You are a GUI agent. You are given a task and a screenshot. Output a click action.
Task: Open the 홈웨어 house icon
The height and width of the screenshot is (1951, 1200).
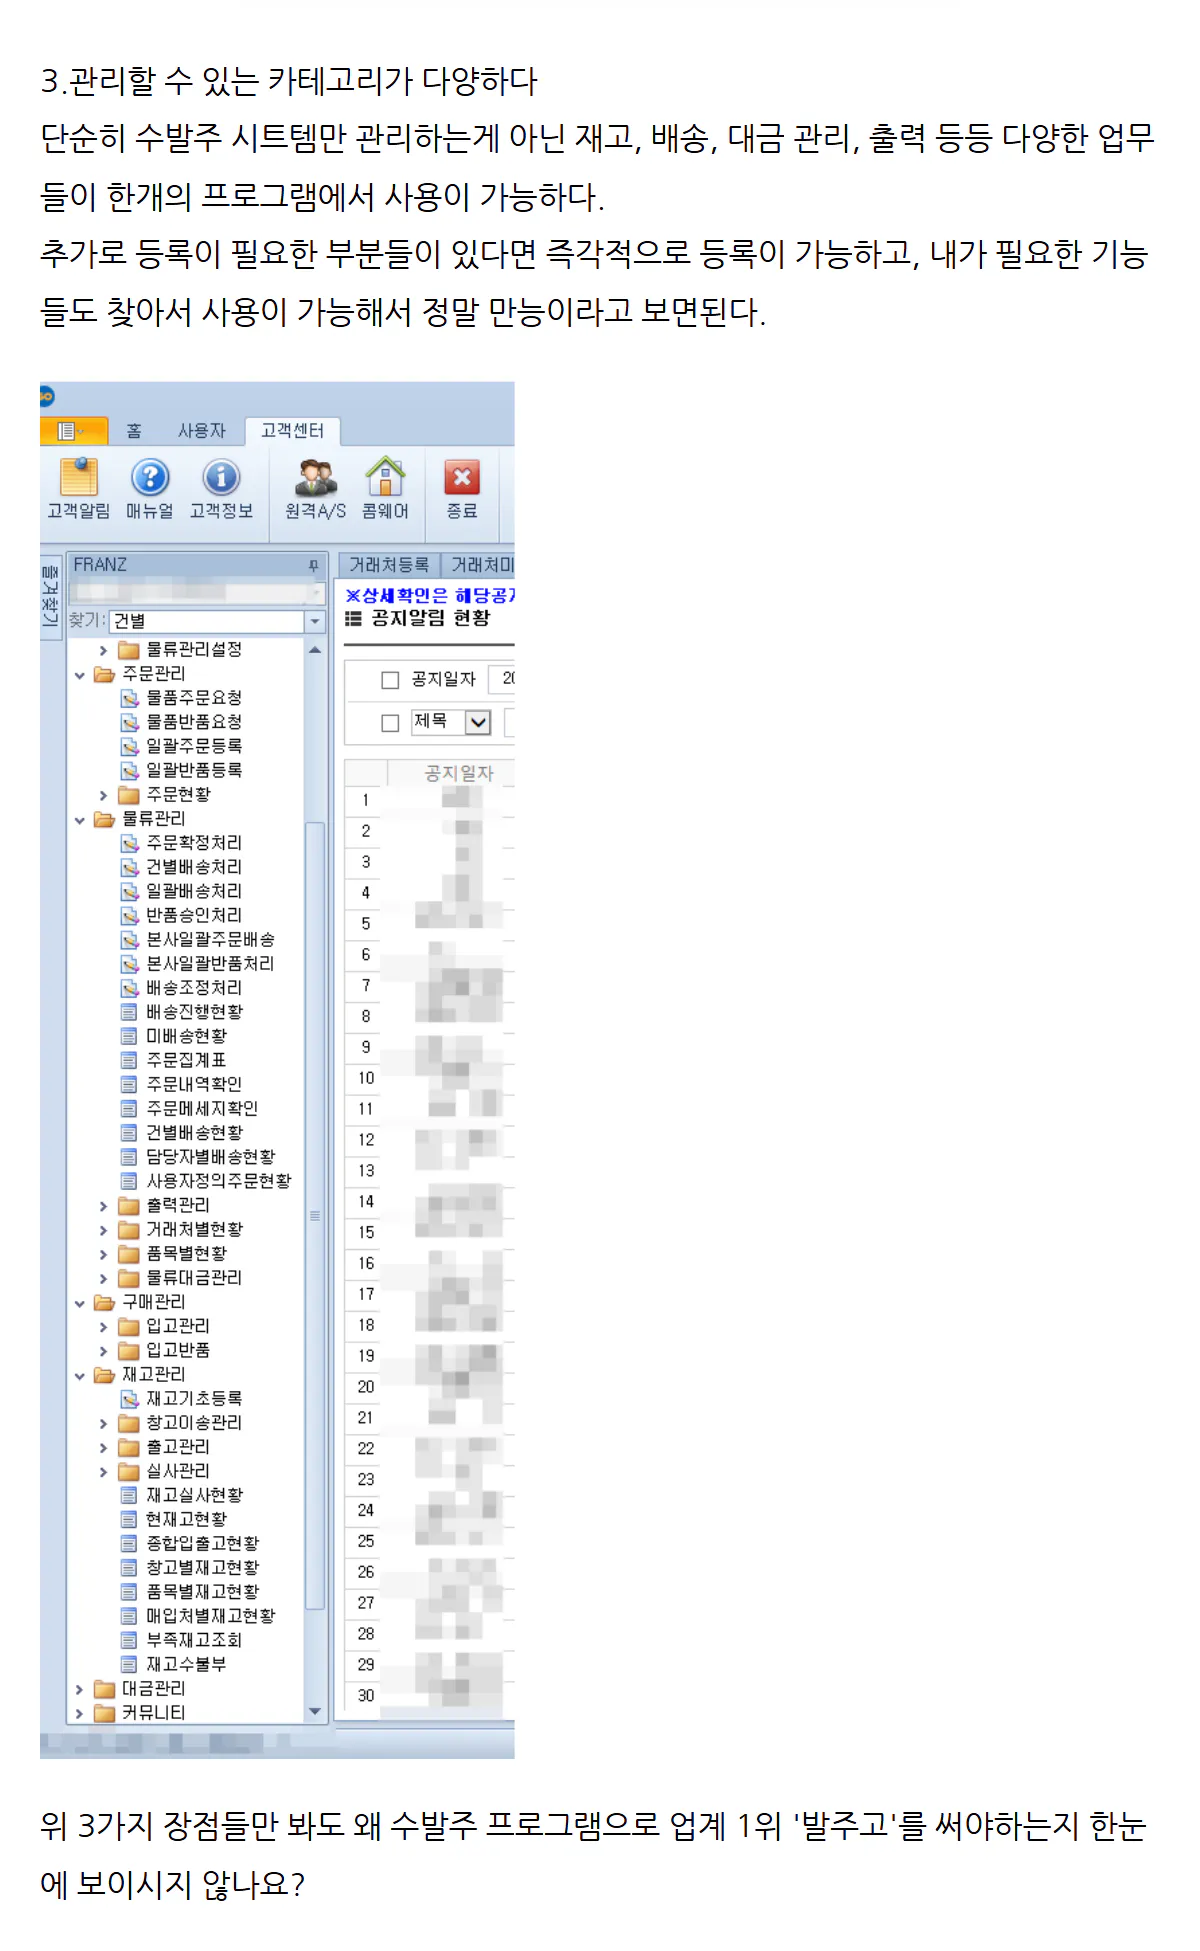click(385, 479)
